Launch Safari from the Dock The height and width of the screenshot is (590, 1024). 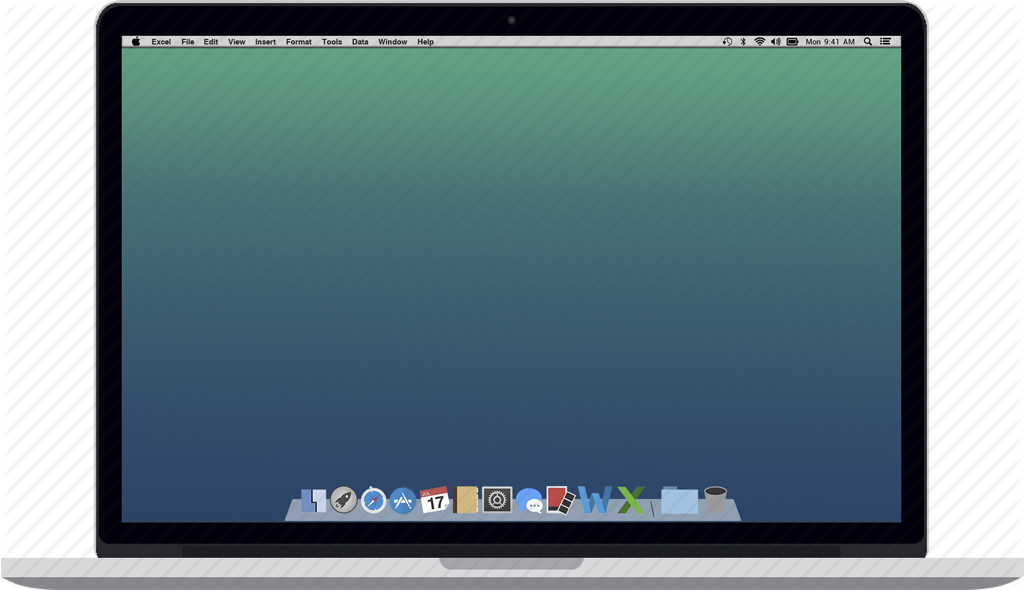point(372,500)
